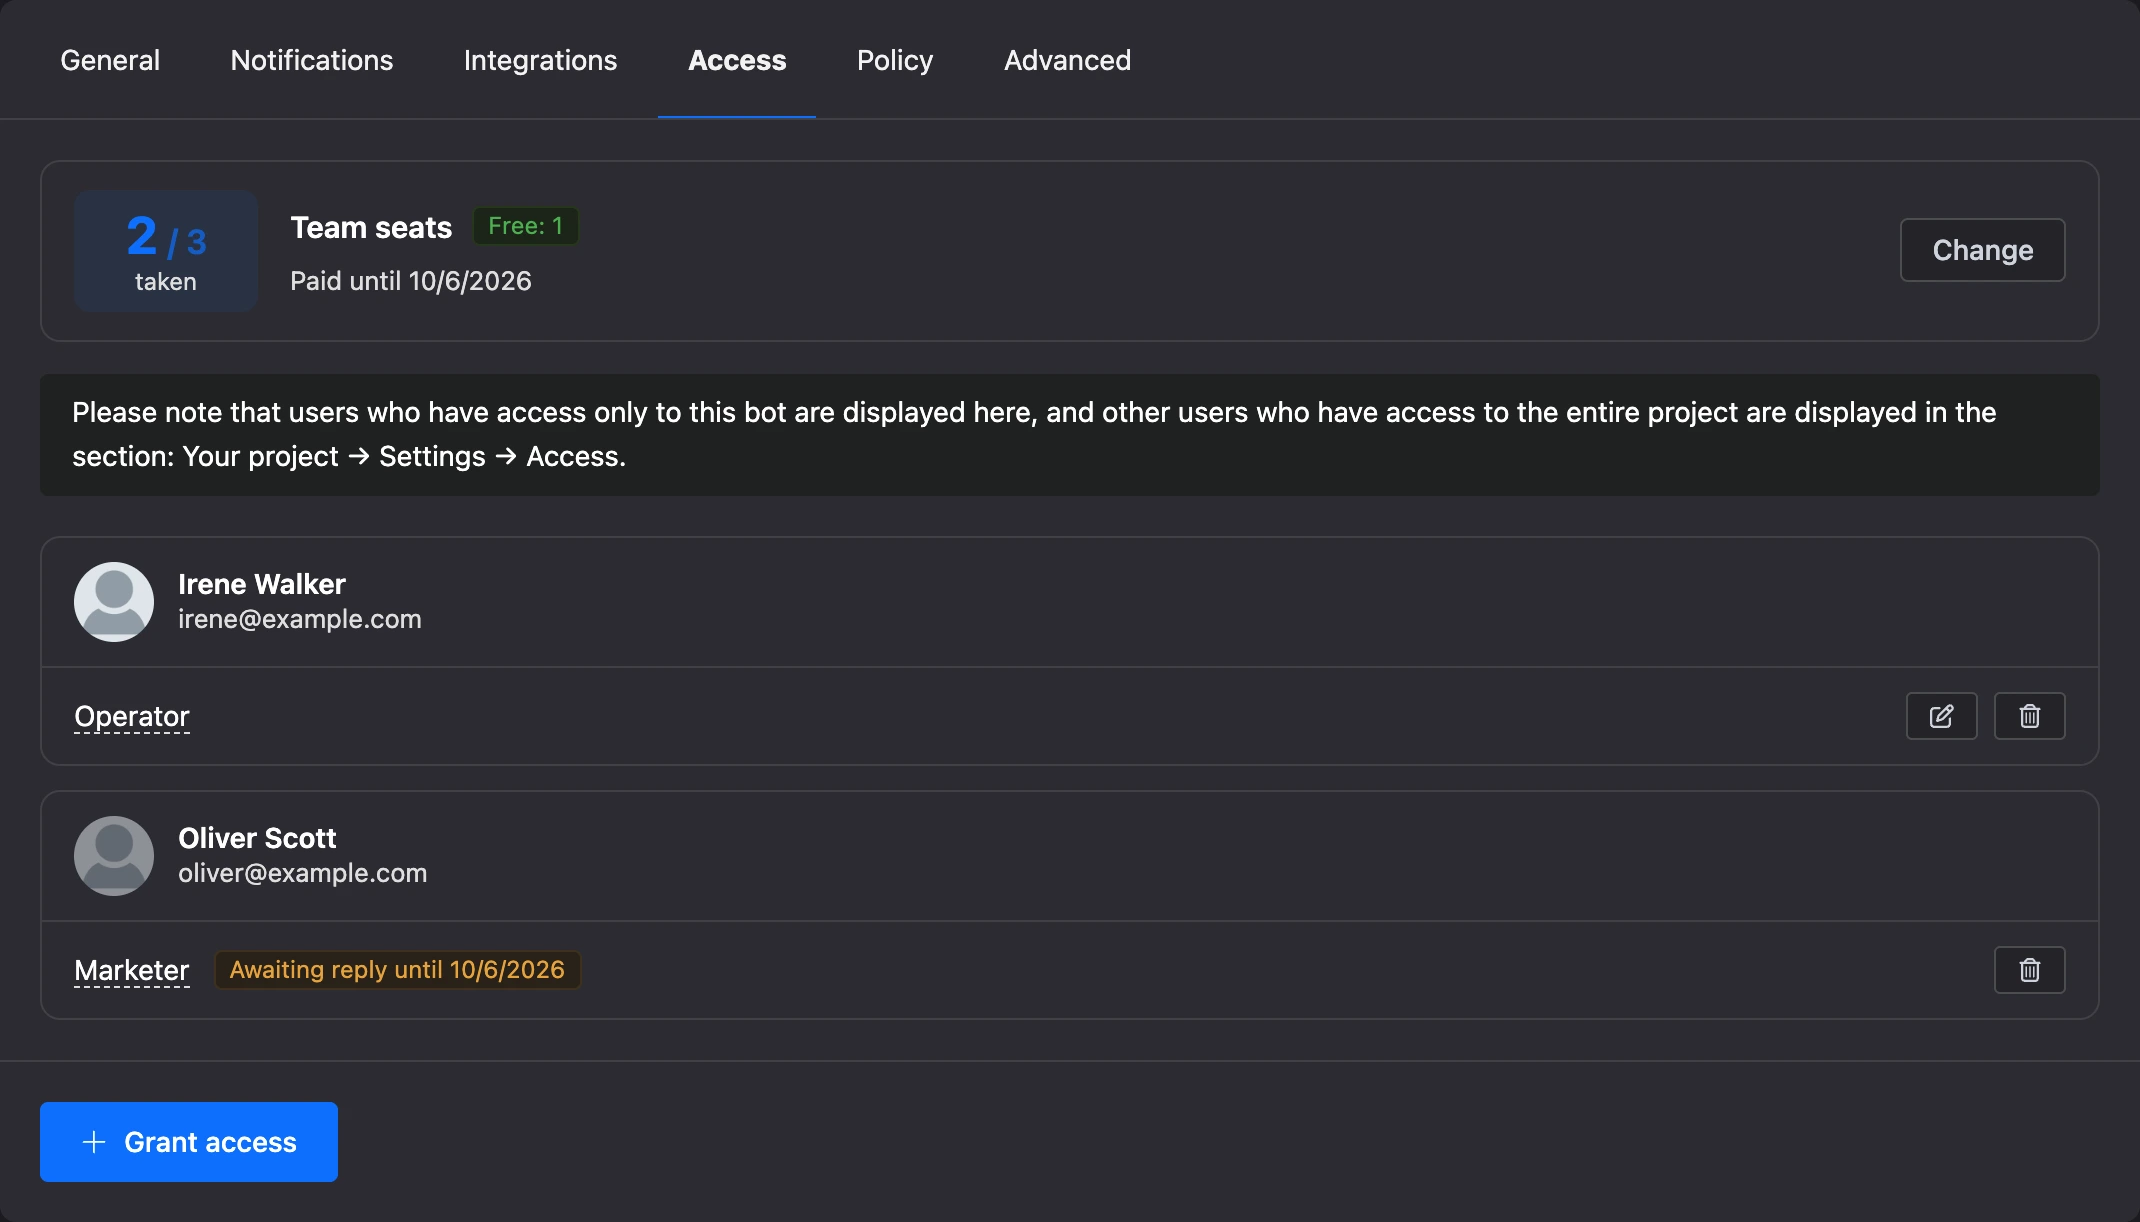Go to the Integrations tab
Viewport: 2140px width, 1222px height.
point(540,60)
